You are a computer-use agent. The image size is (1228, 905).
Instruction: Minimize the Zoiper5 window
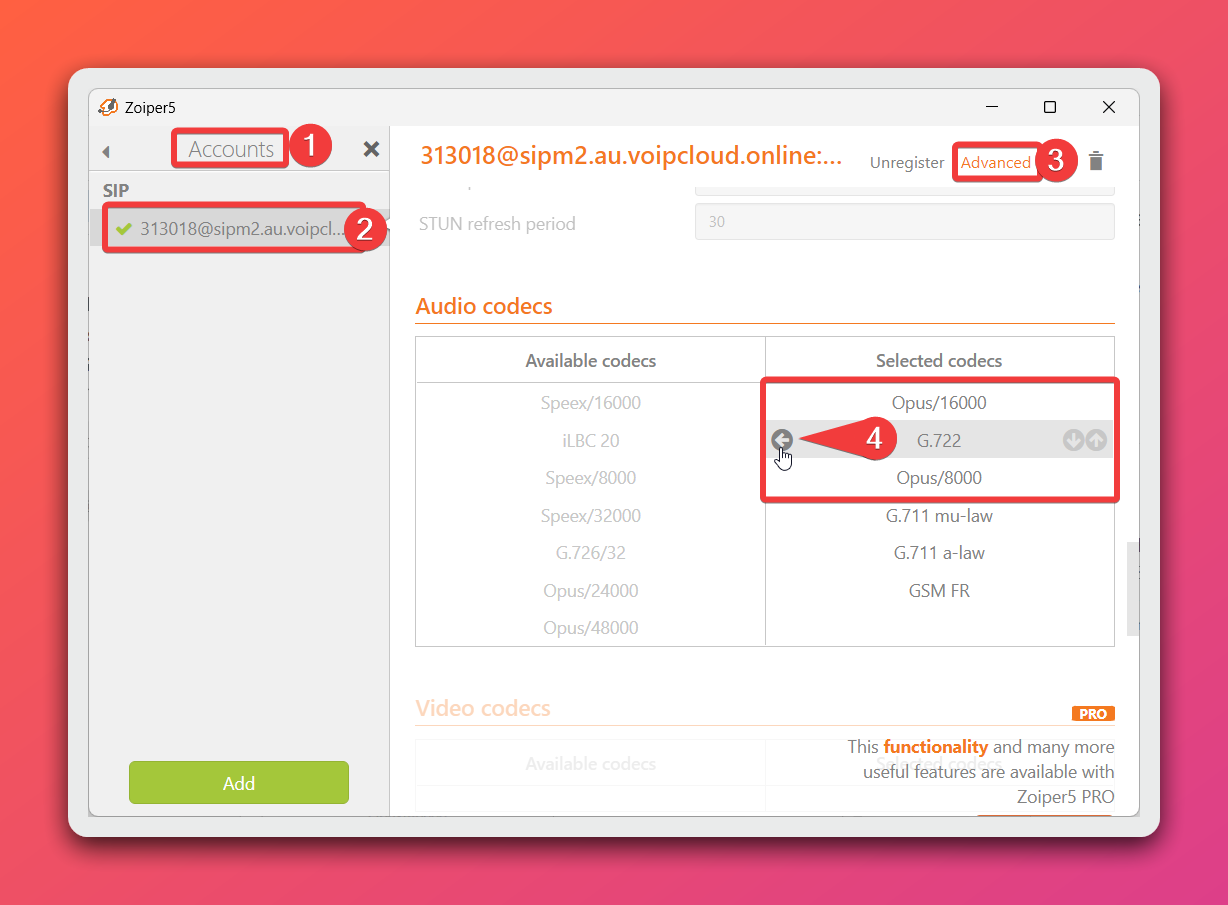[991, 107]
